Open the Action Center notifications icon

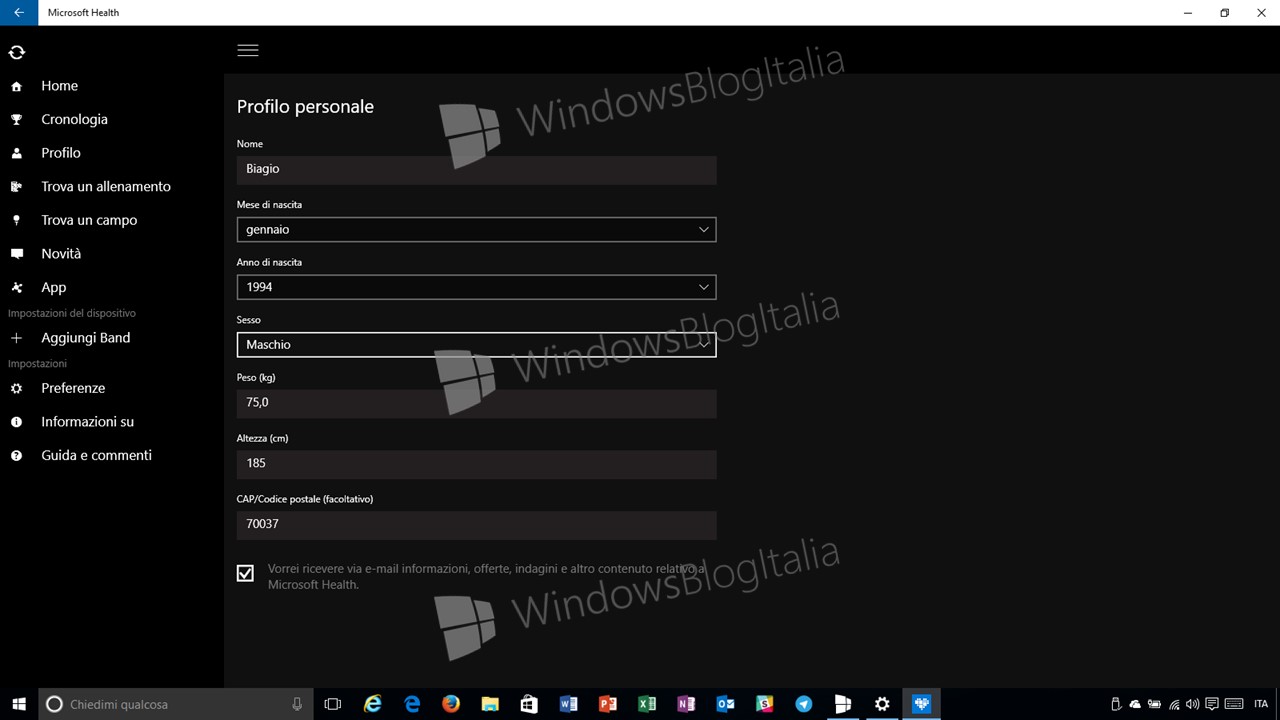point(1212,704)
